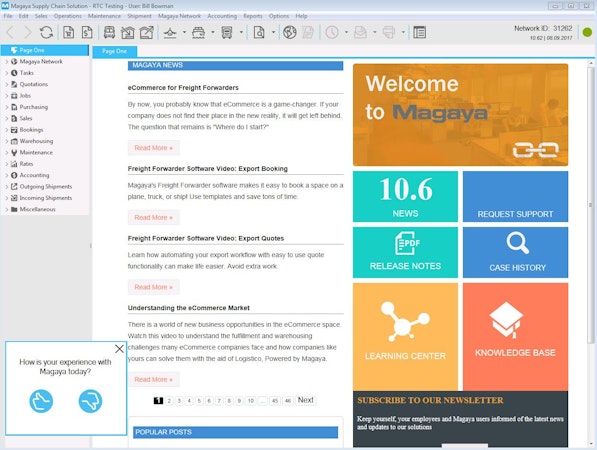Screen dimensions: 597x450
Task: Click the Refresh icon in toolbar
Action: tap(46, 32)
